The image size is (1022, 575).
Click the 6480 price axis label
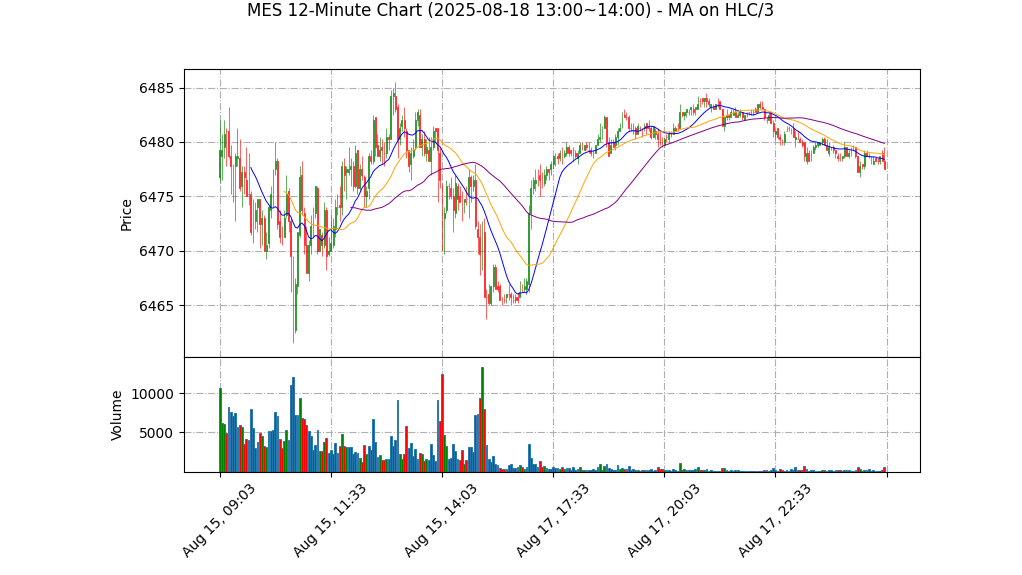tap(157, 142)
